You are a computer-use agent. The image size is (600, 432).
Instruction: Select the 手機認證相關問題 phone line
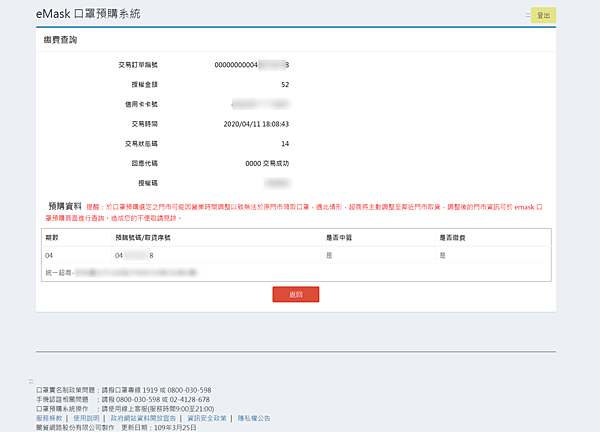point(123,399)
